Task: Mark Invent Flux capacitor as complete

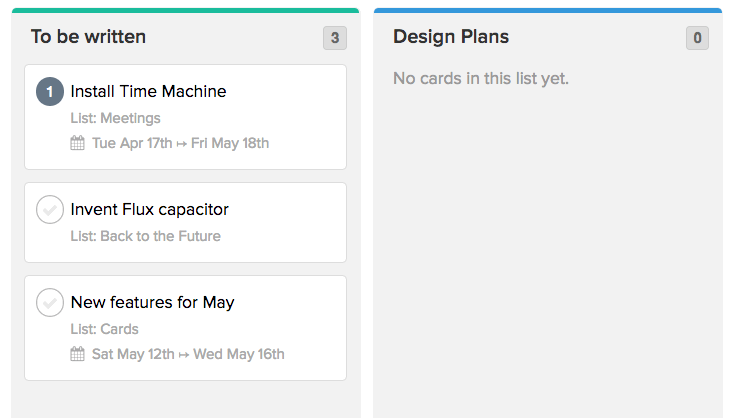Action: 50,209
